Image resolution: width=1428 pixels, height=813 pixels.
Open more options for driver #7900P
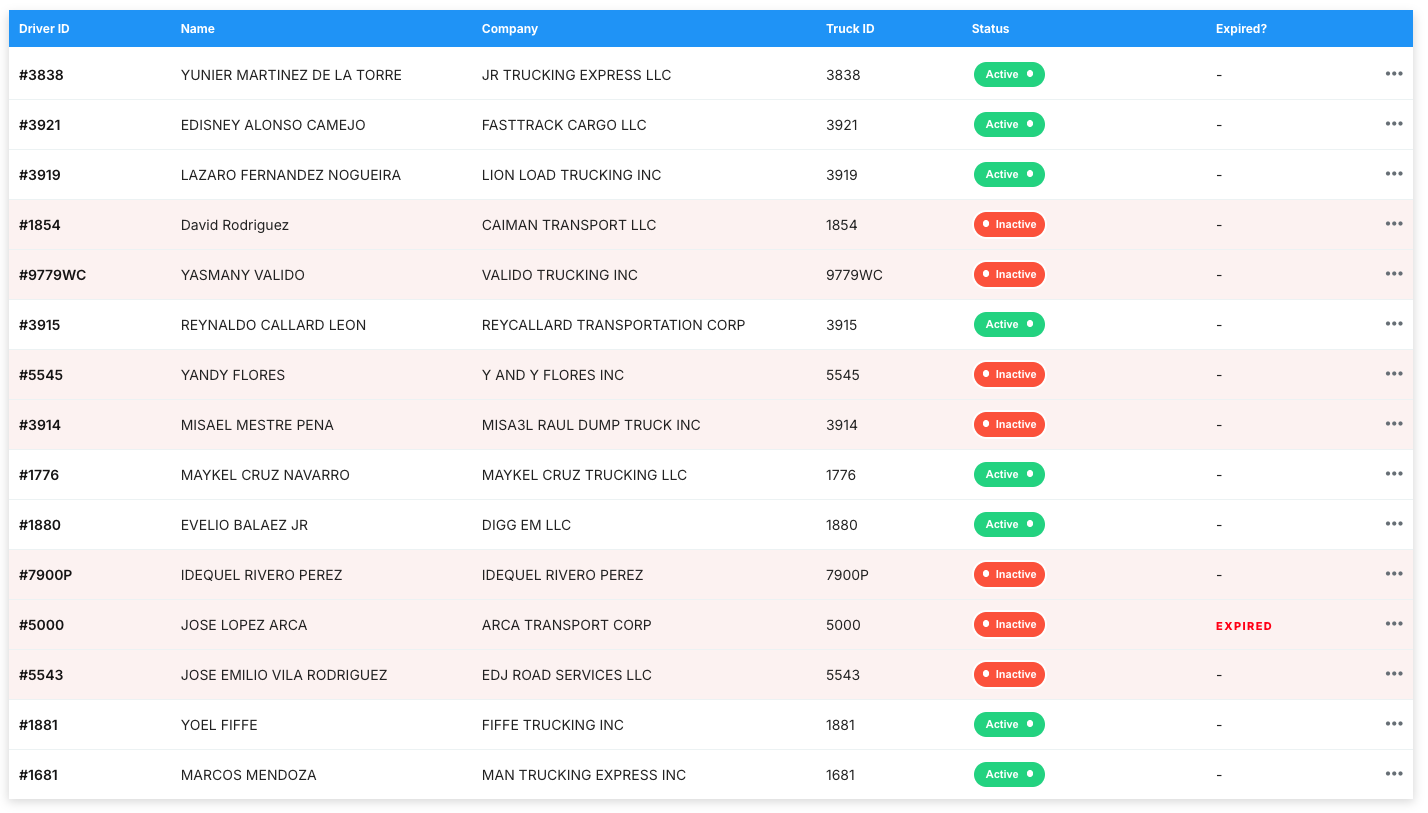(1394, 574)
